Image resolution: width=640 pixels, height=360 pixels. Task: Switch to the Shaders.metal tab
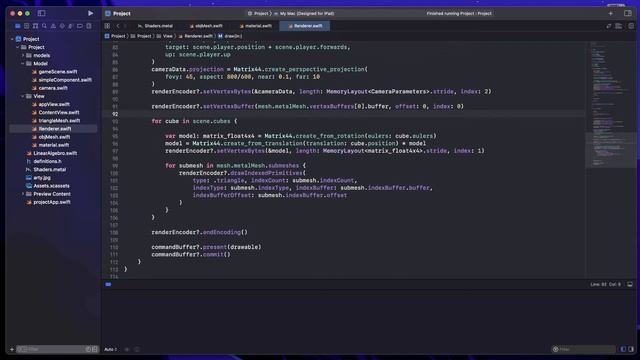click(x=155, y=26)
